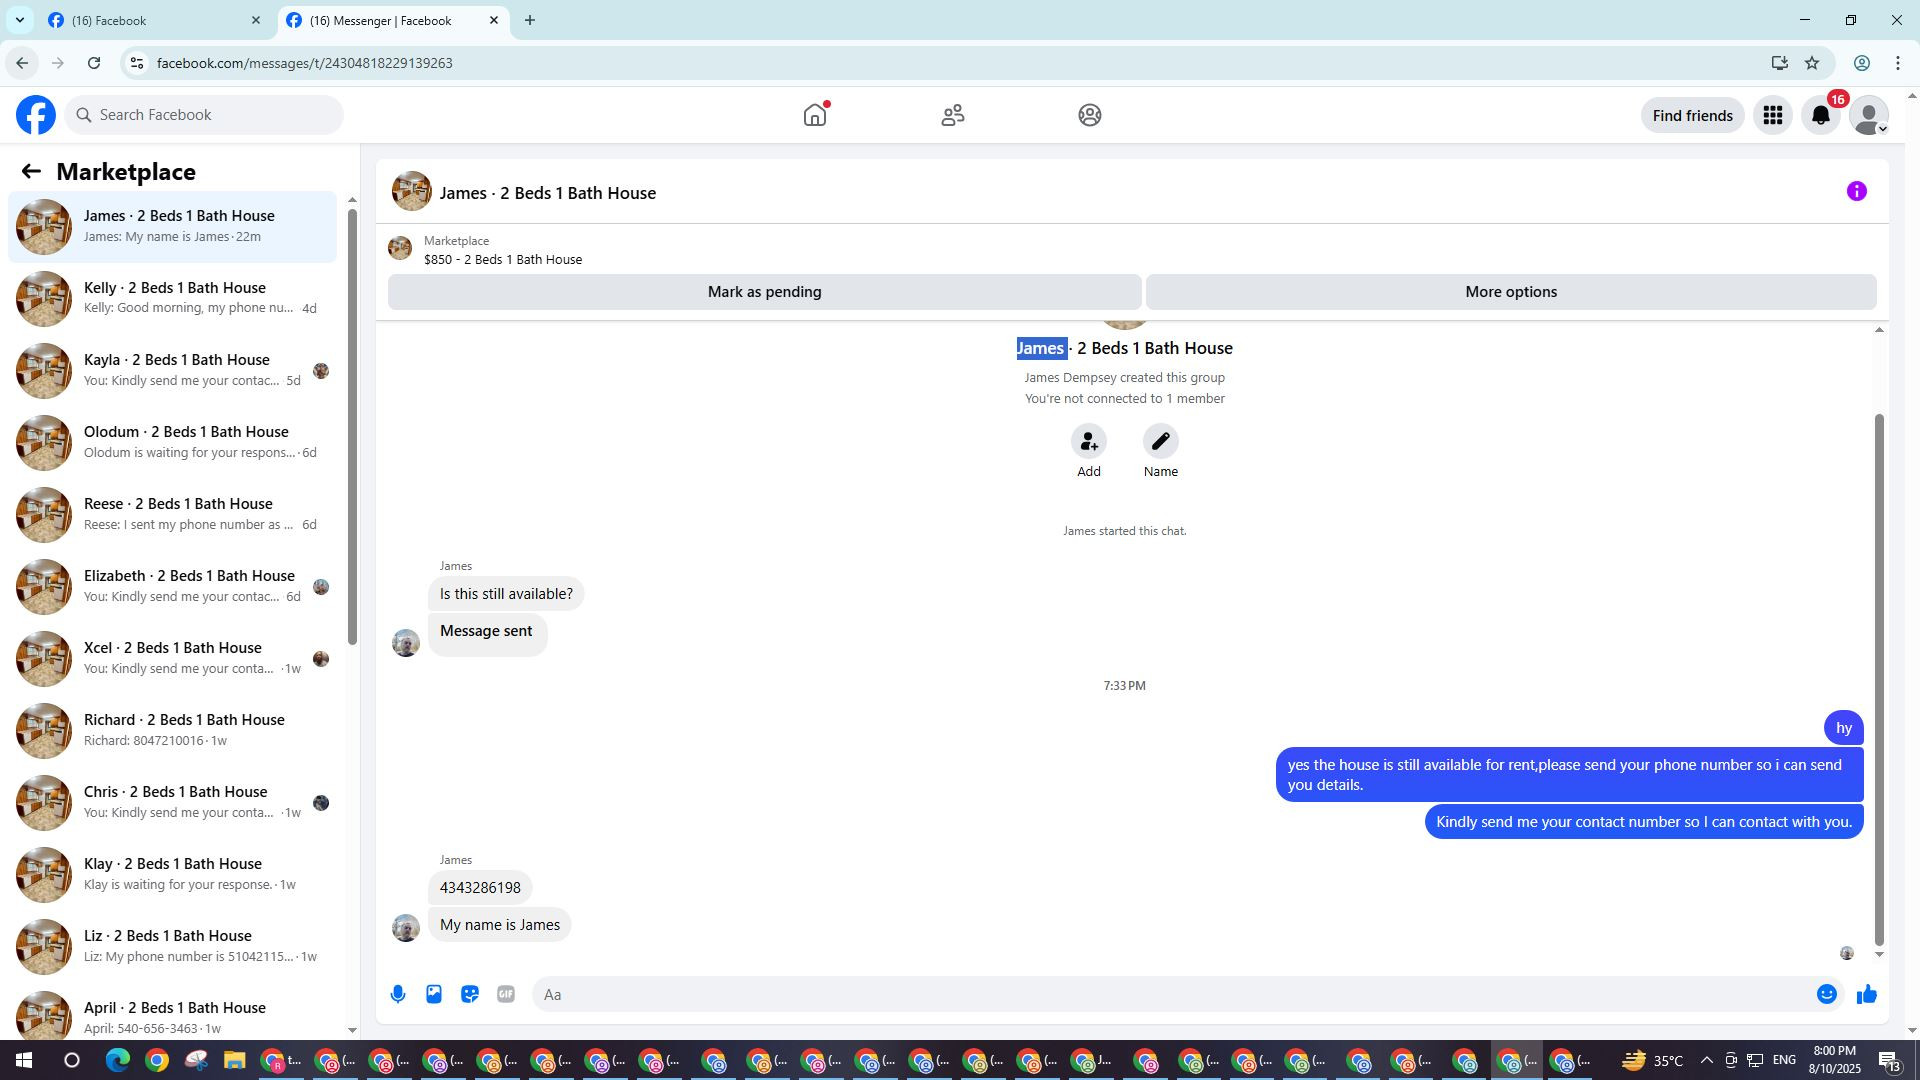
Task: Open the emoji picker in message box
Action: tap(1826, 994)
